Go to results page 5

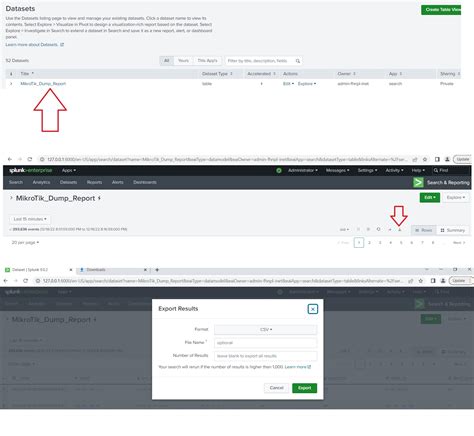[401, 243]
